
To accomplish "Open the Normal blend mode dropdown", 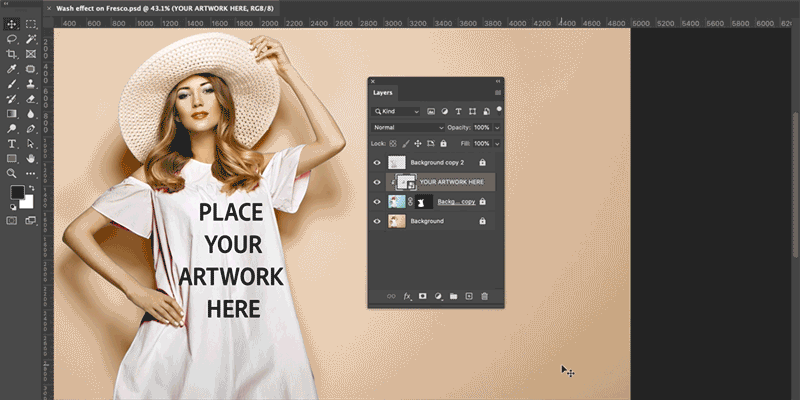I will click(408, 128).
